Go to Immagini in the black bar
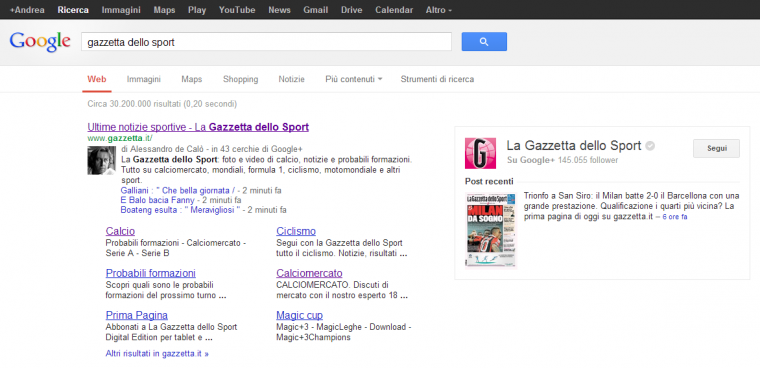760x368 pixels. pos(121,10)
